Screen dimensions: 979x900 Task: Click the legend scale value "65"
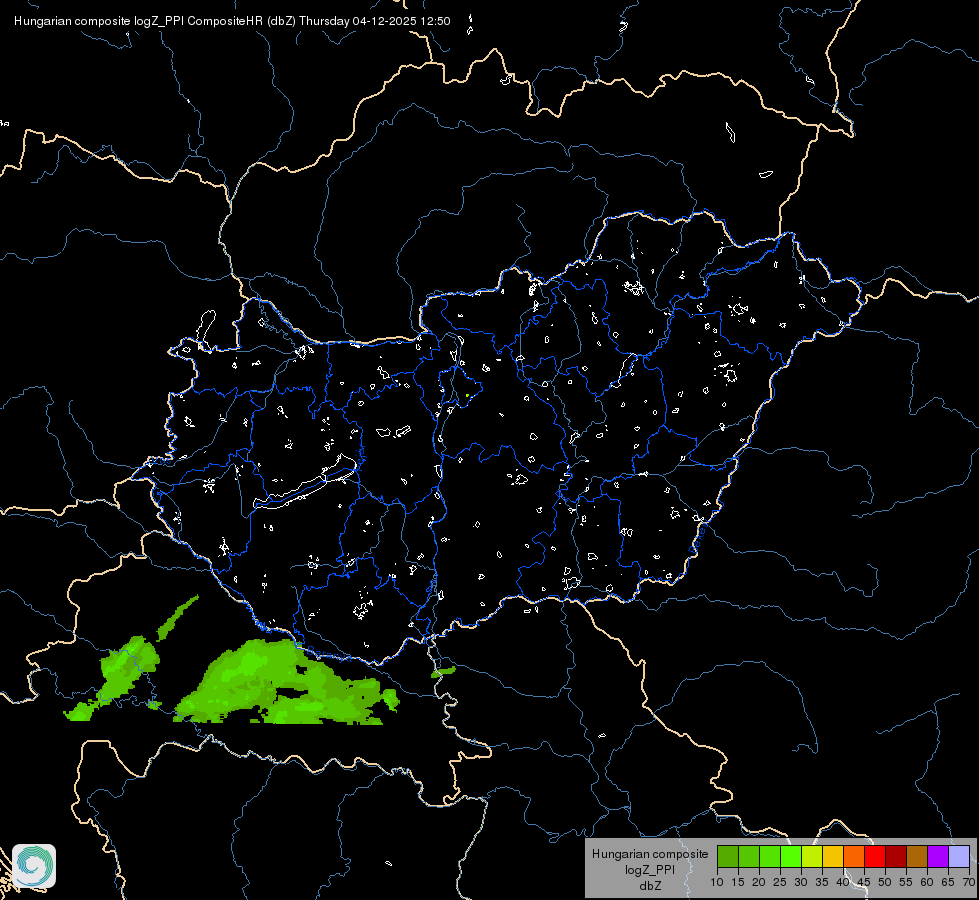[948, 883]
